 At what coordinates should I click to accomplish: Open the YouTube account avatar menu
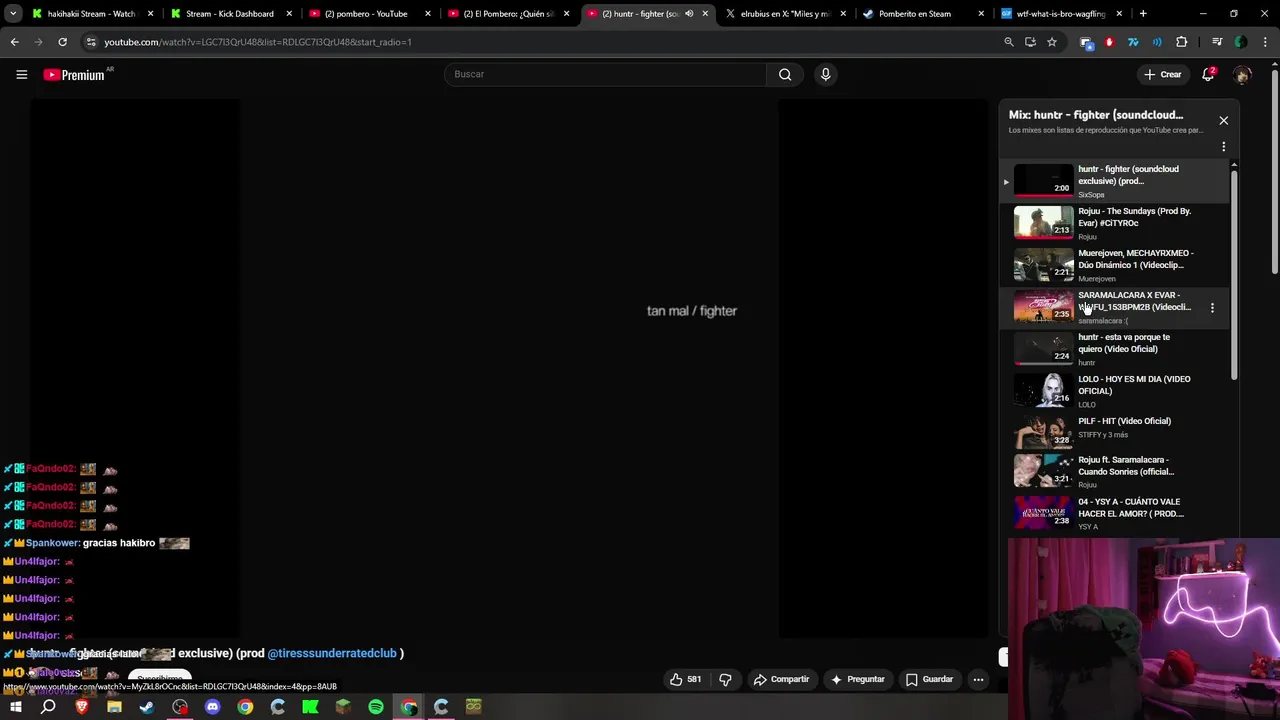click(1242, 74)
